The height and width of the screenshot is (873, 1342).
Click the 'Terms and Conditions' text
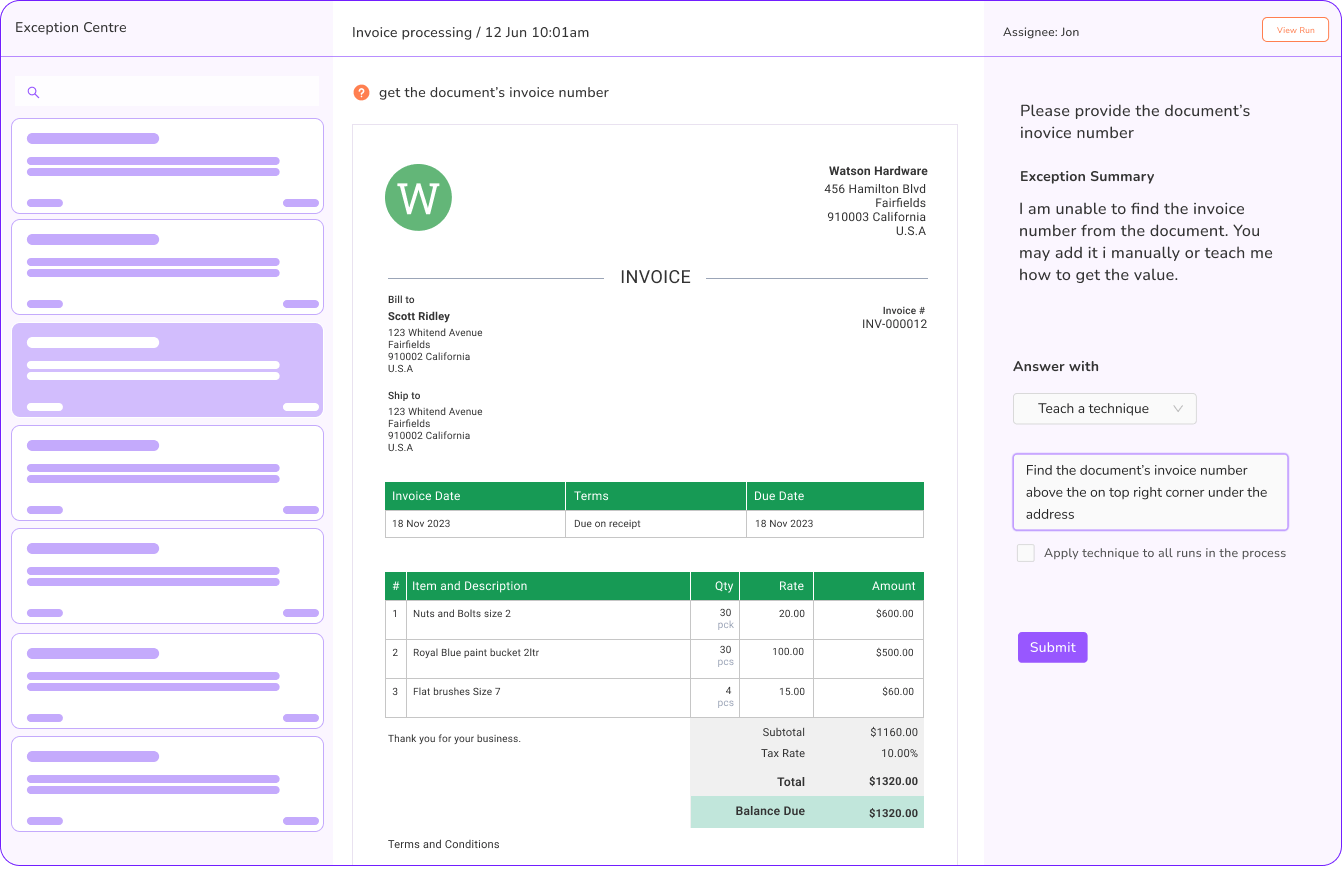(444, 844)
